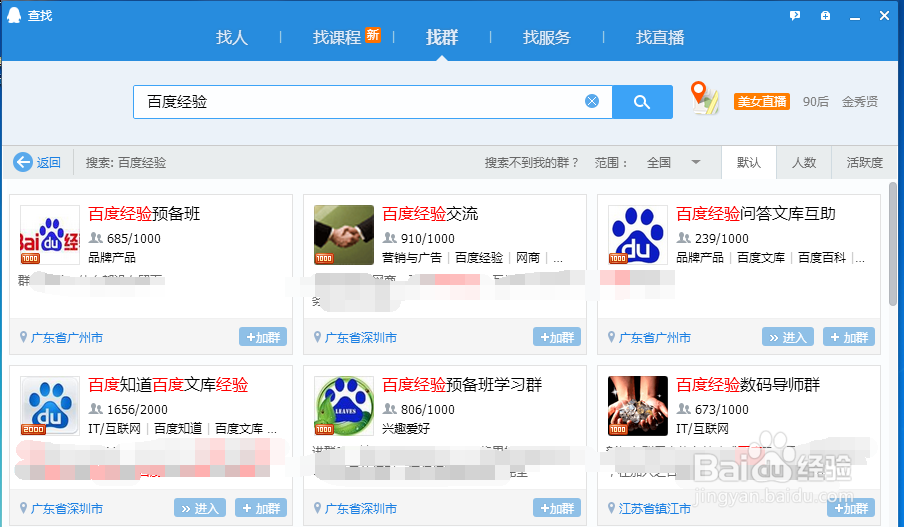Switch to the 找直播 tab
The width and height of the screenshot is (904, 527).
coord(660,37)
